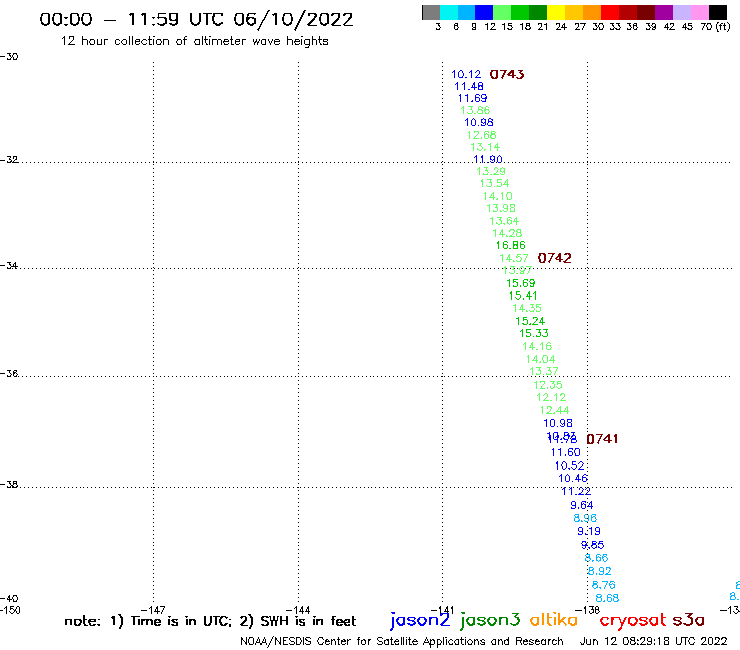The width and height of the screenshot is (740, 650).
Task: Click the orange legend swatch before 30
Action: click(592, 12)
